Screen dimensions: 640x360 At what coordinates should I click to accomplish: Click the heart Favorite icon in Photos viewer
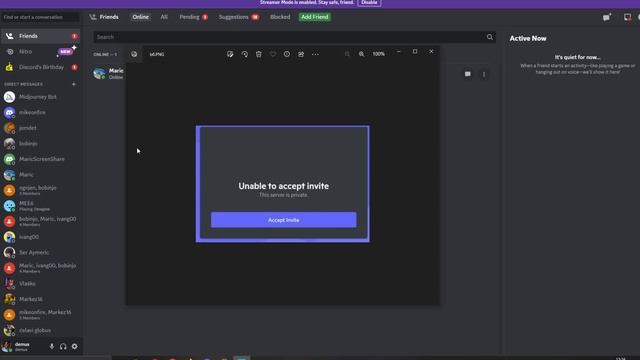pyautogui.click(x=273, y=54)
